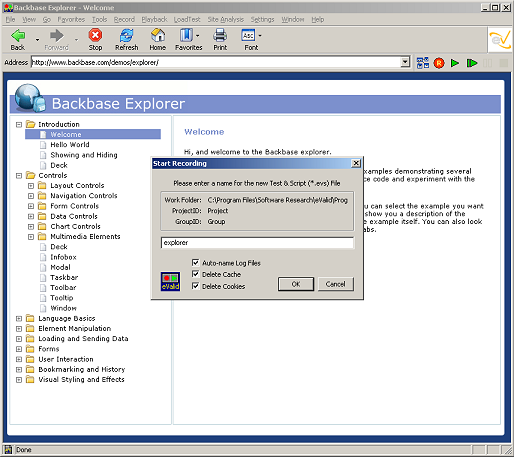This screenshot has height=457, width=514.
Task: Click the Refresh toolbar icon
Action: [x=127, y=35]
